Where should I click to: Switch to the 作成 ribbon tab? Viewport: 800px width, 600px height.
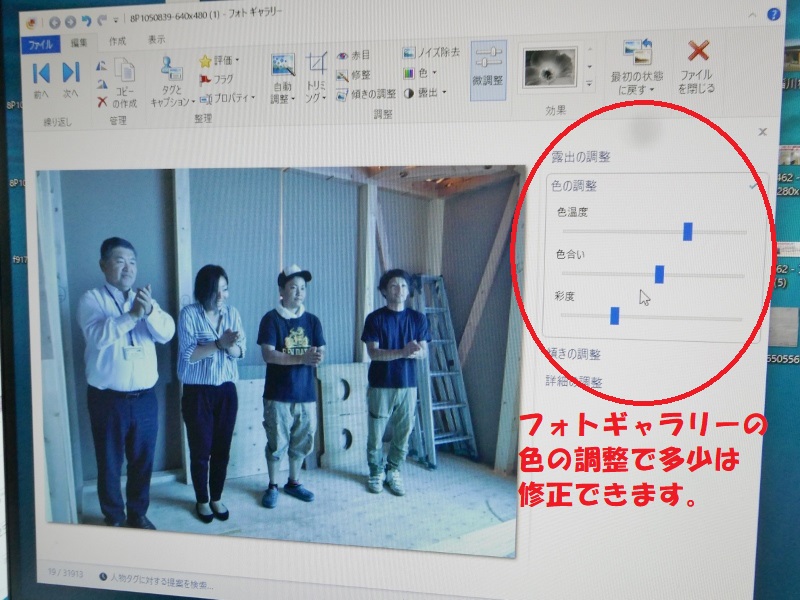[117, 41]
